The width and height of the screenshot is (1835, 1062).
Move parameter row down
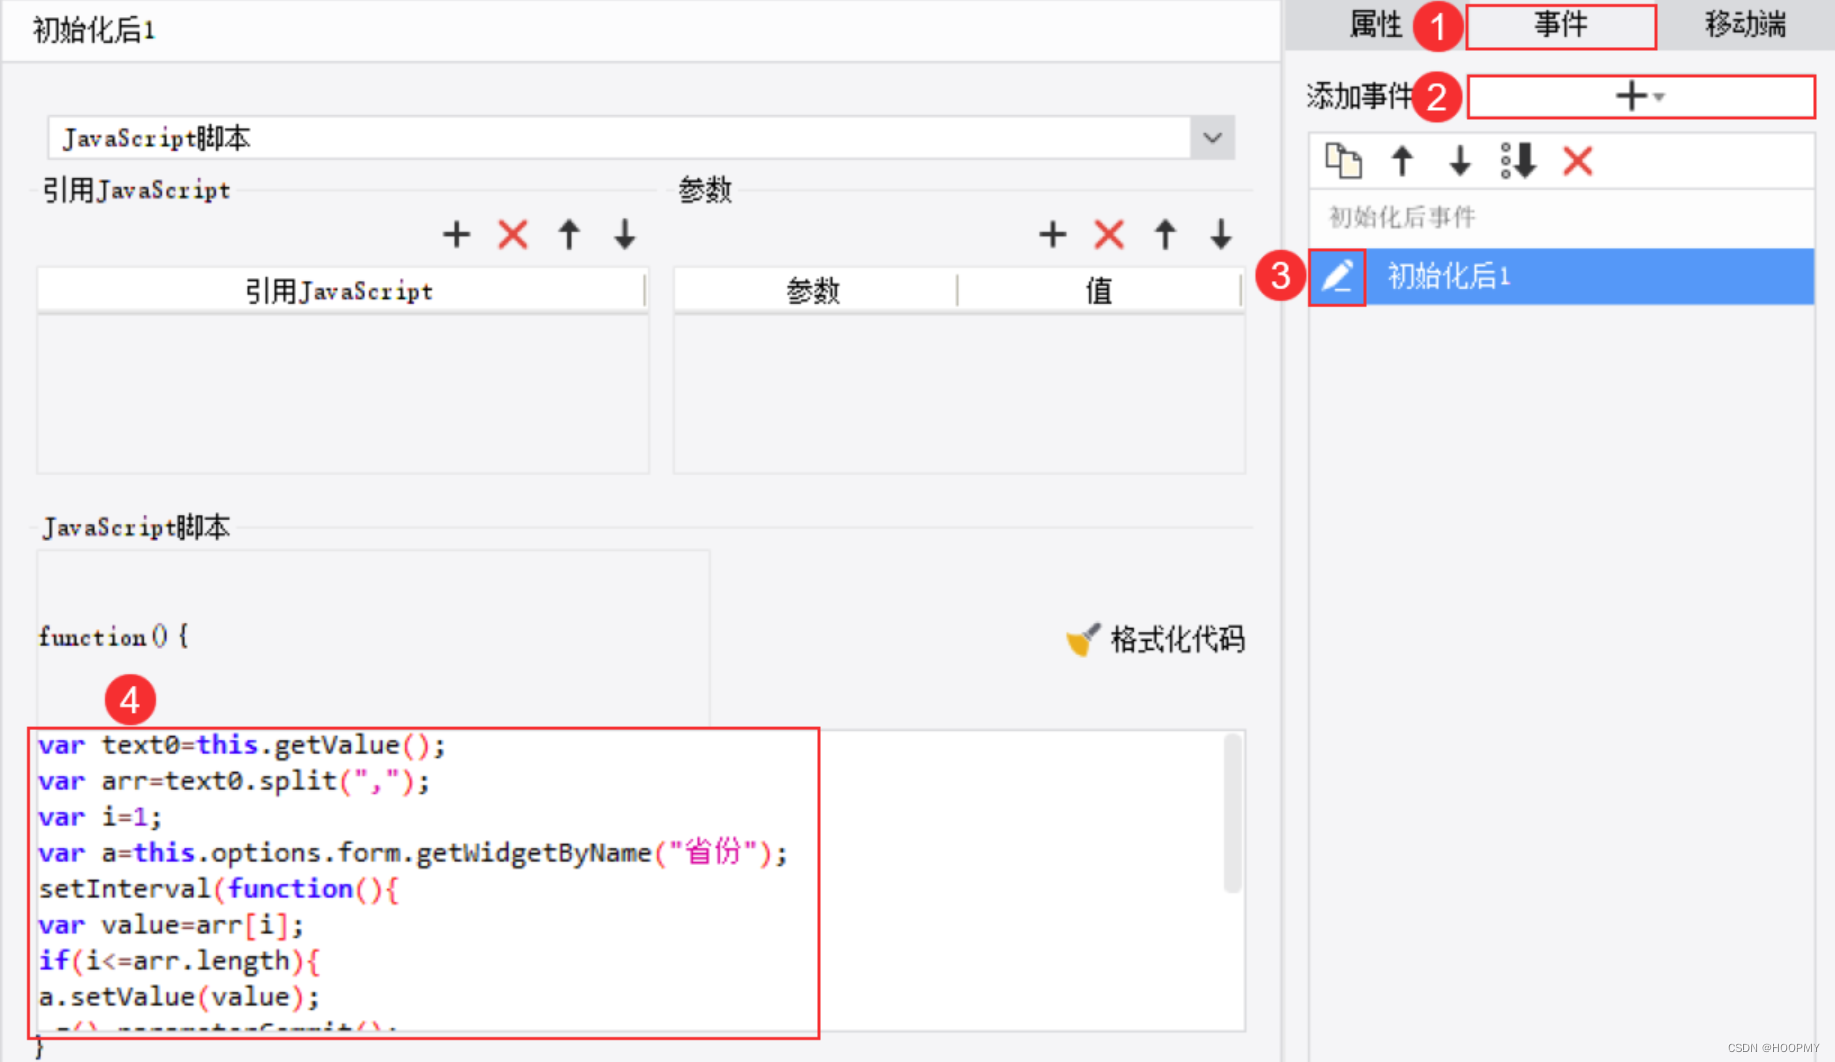click(x=1221, y=235)
